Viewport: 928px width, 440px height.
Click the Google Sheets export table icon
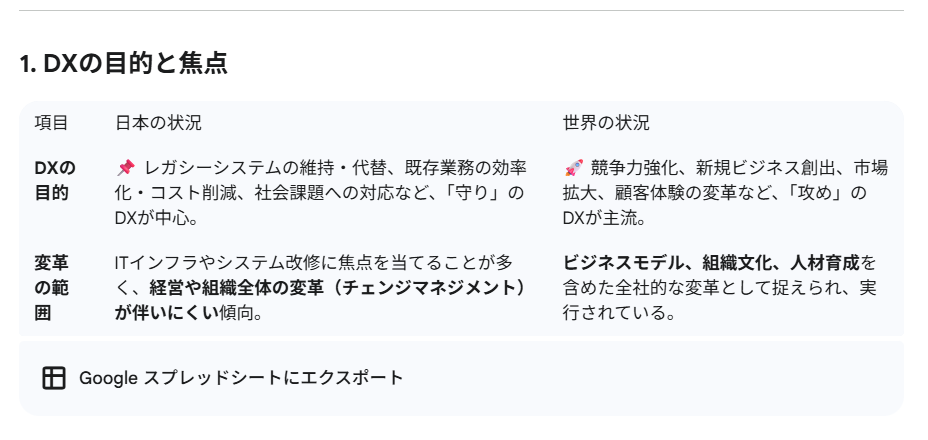[x=54, y=378]
